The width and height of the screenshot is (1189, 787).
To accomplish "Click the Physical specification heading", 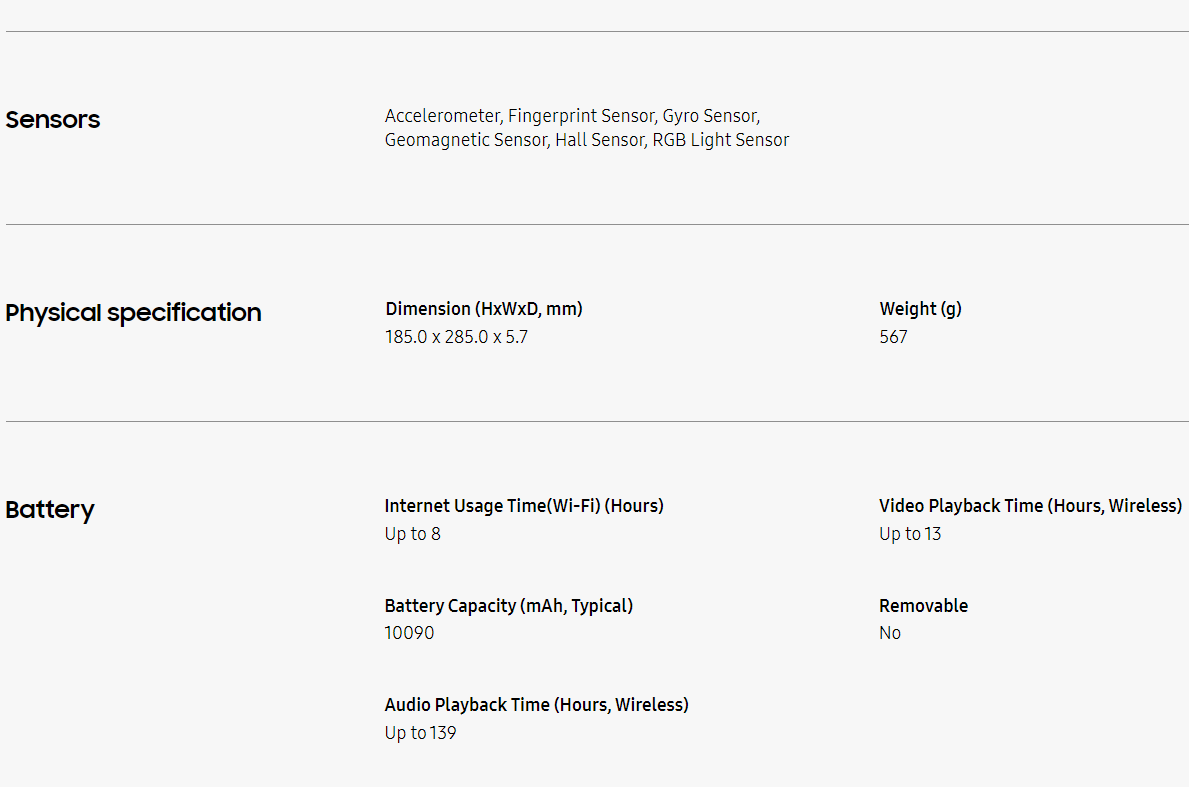I will (x=133, y=313).
